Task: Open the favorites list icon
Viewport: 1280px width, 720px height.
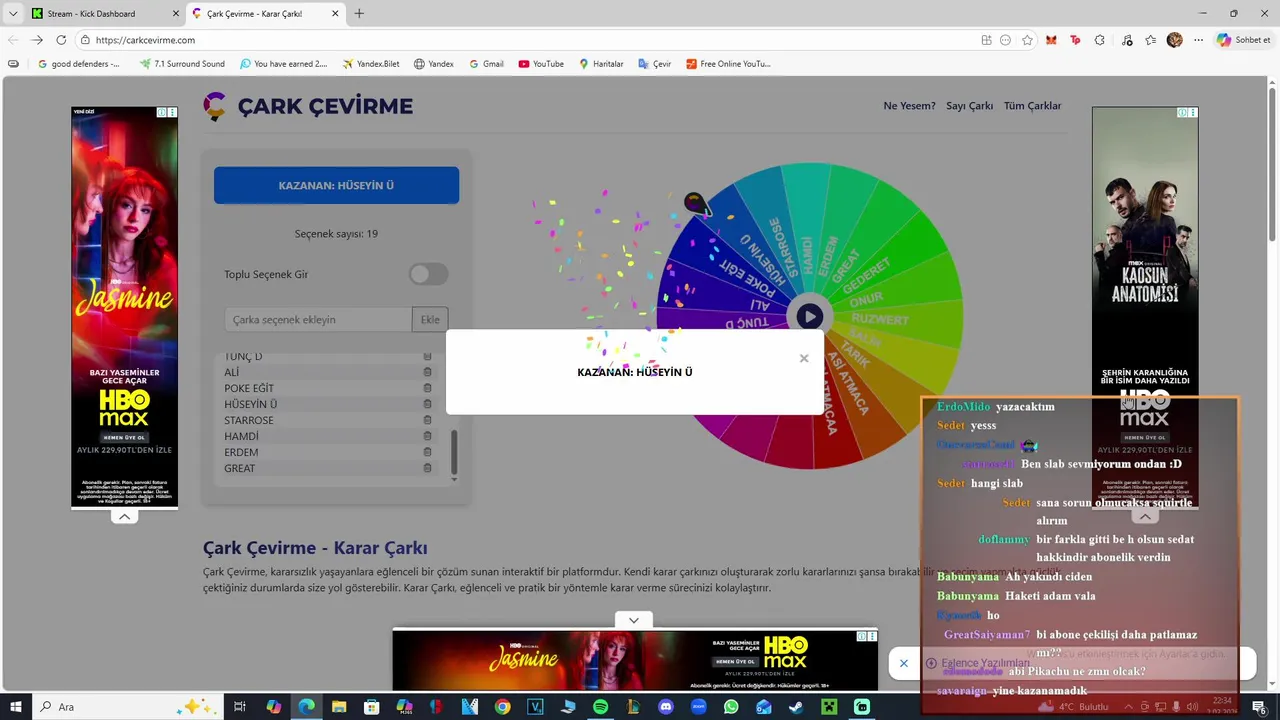Action: (1151, 40)
